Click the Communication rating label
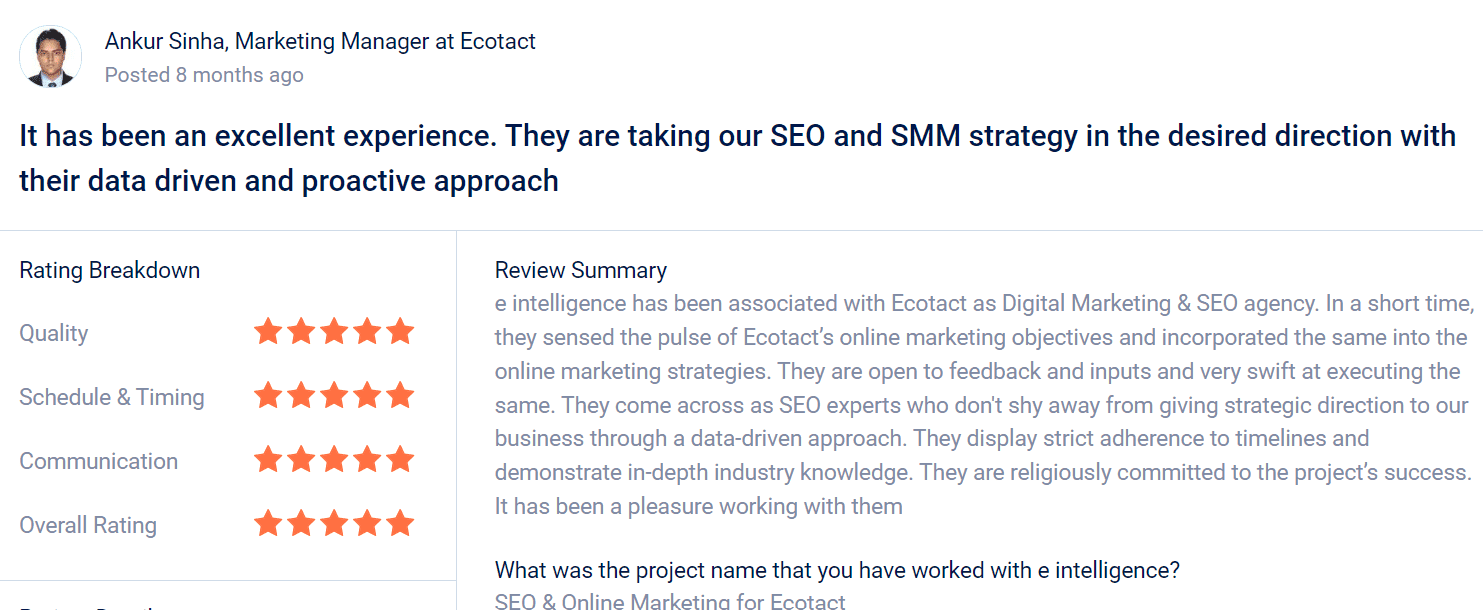Image resolution: width=1483 pixels, height=610 pixels. click(x=99, y=461)
